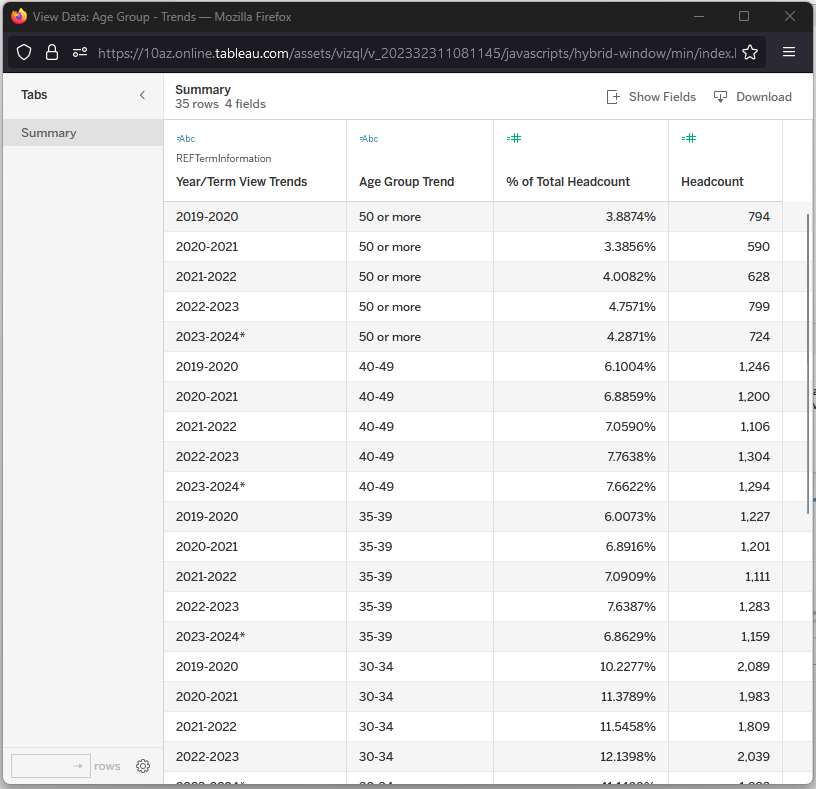
Task: Focus the rows count input field
Action: [x=41, y=766]
